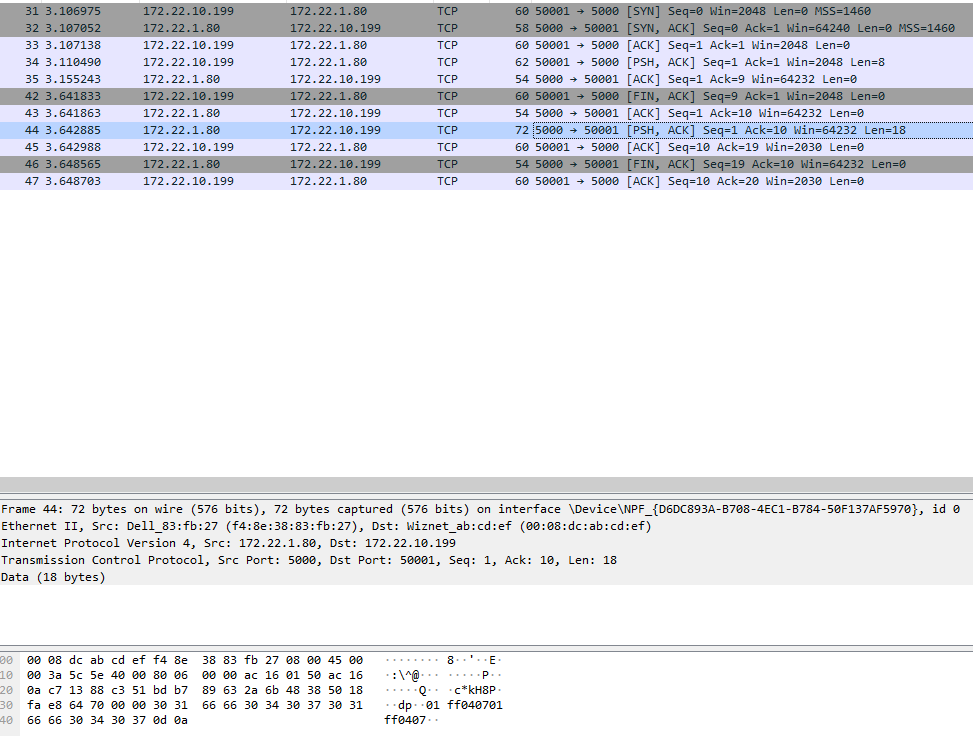Click ASCII text ff0407 on last byte row
The width and height of the screenshot is (973, 736).
[405, 720]
